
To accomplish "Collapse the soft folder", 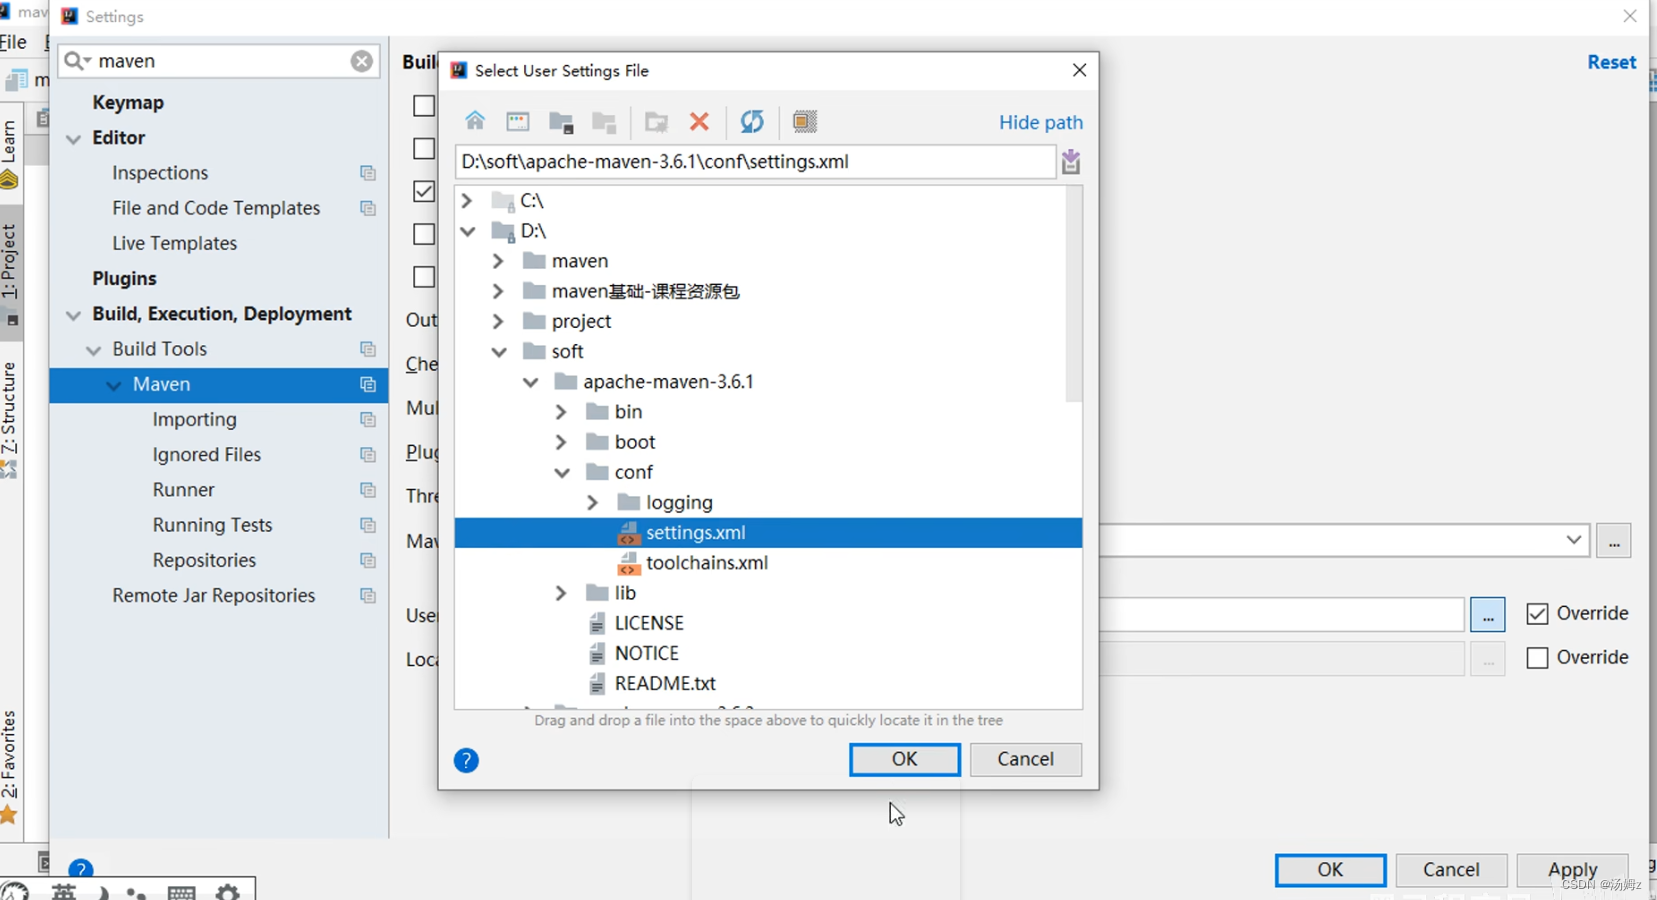I will [x=498, y=351].
